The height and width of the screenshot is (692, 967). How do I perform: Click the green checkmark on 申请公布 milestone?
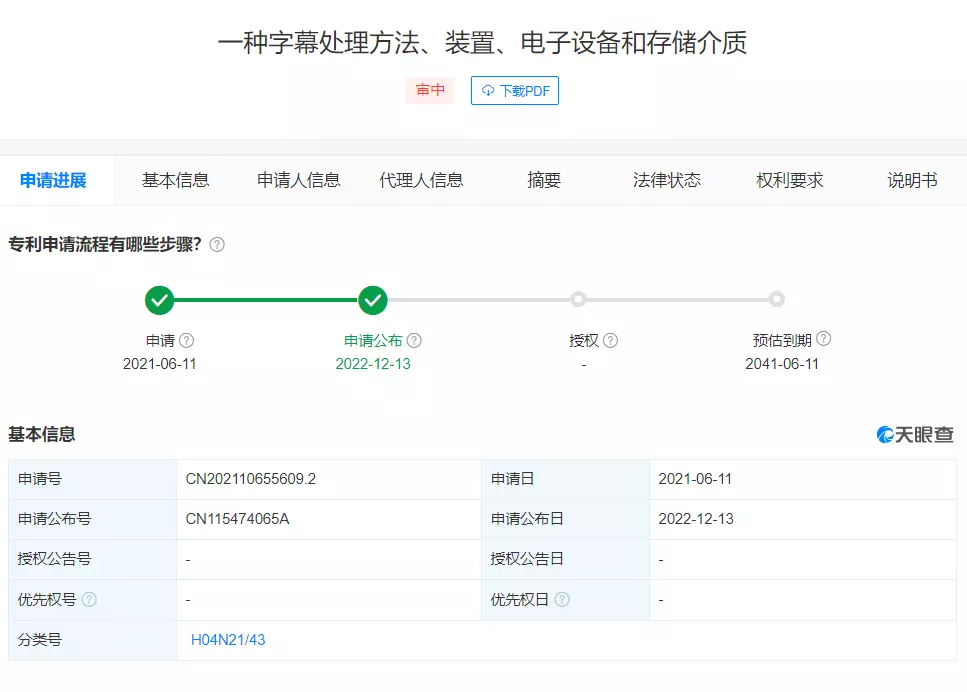(373, 299)
